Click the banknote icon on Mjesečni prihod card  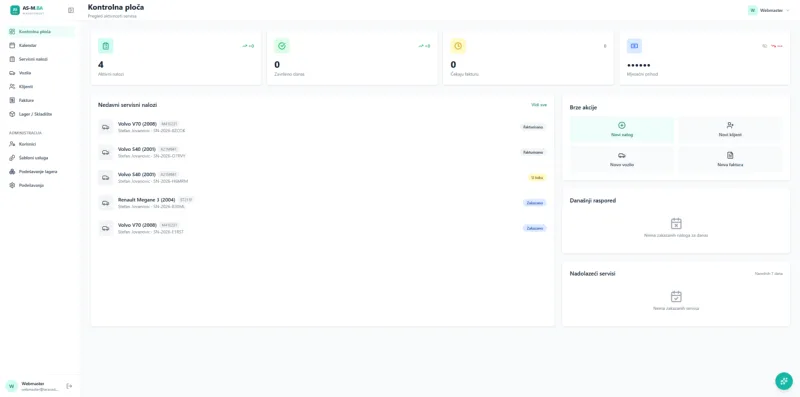pyautogui.click(x=634, y=46)
